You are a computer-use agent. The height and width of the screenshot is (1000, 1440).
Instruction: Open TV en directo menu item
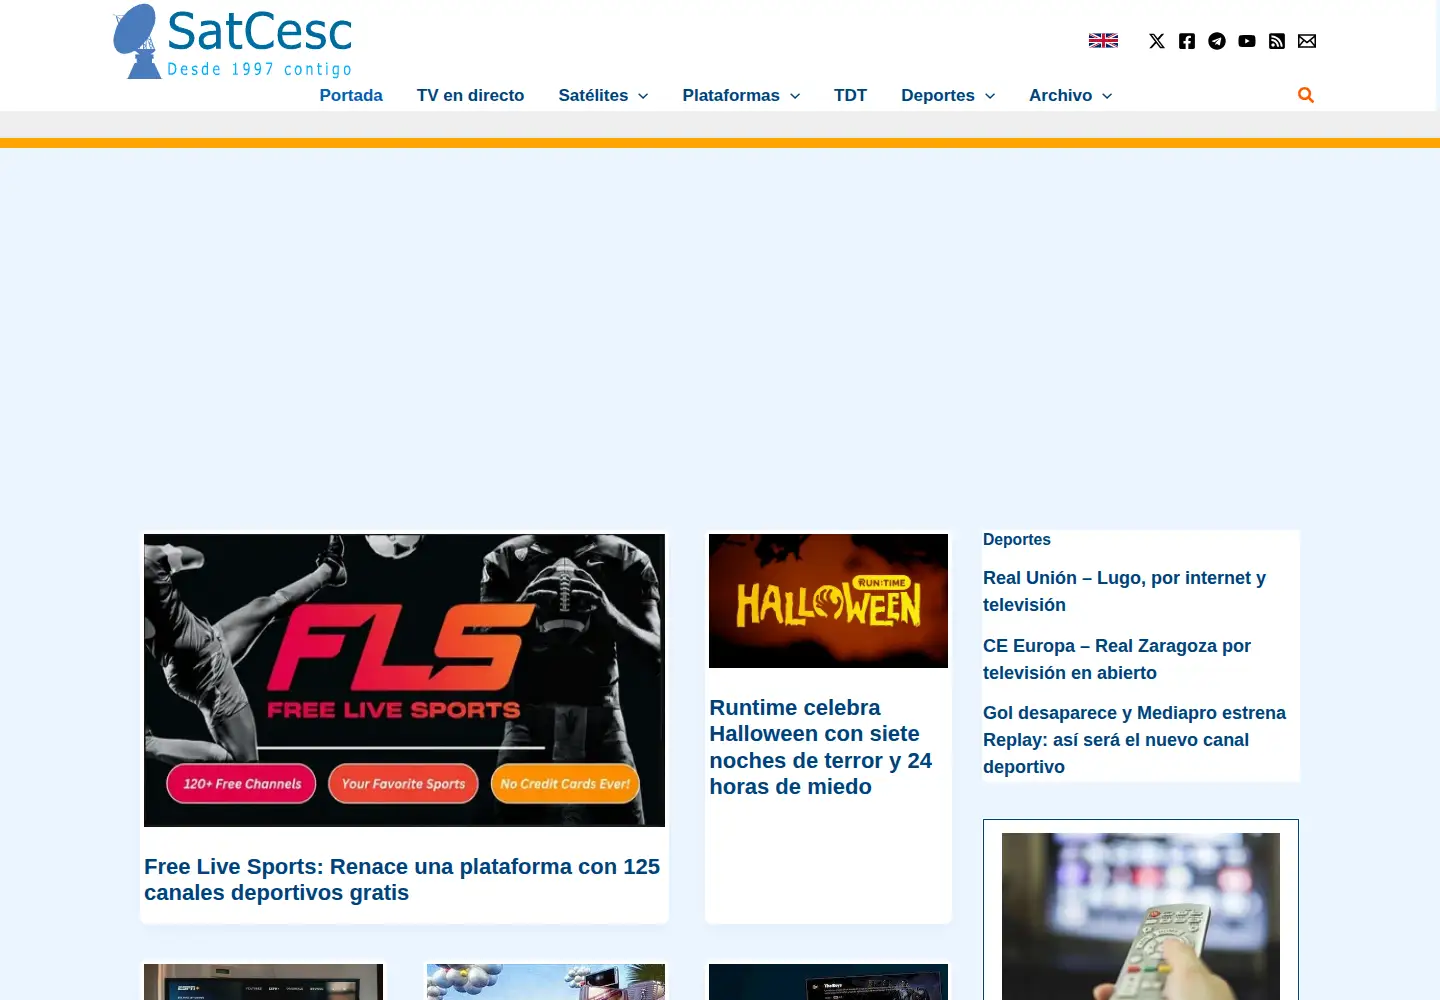(470, 95)
